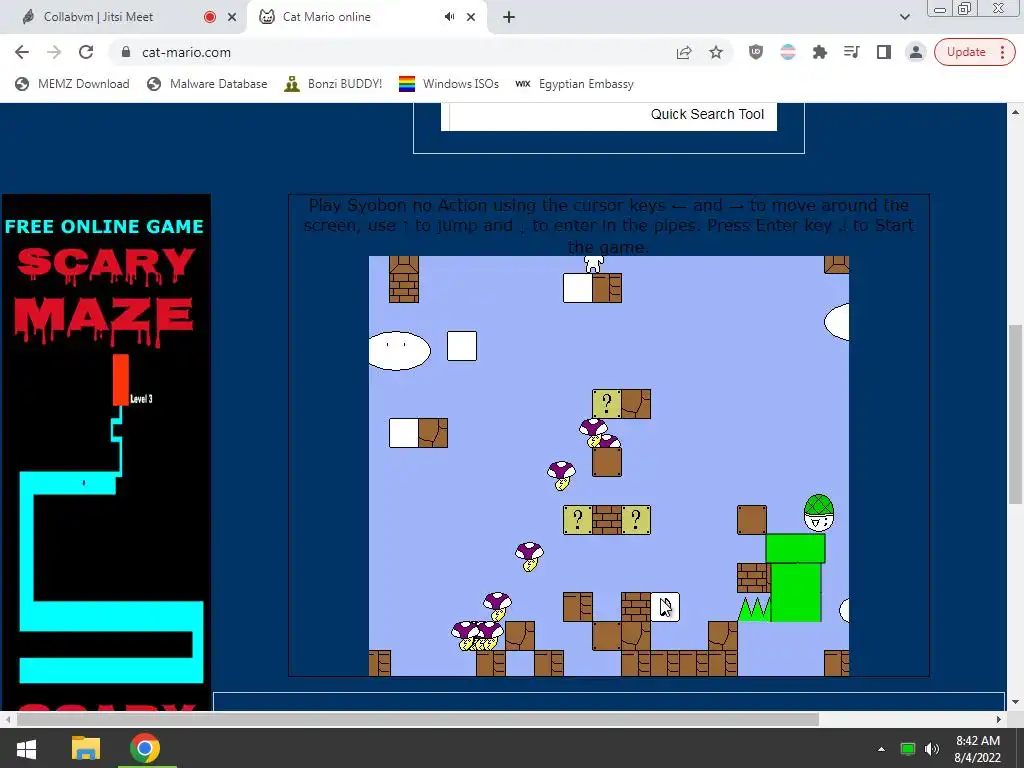Click the right question block in row

tap(636, 520)
